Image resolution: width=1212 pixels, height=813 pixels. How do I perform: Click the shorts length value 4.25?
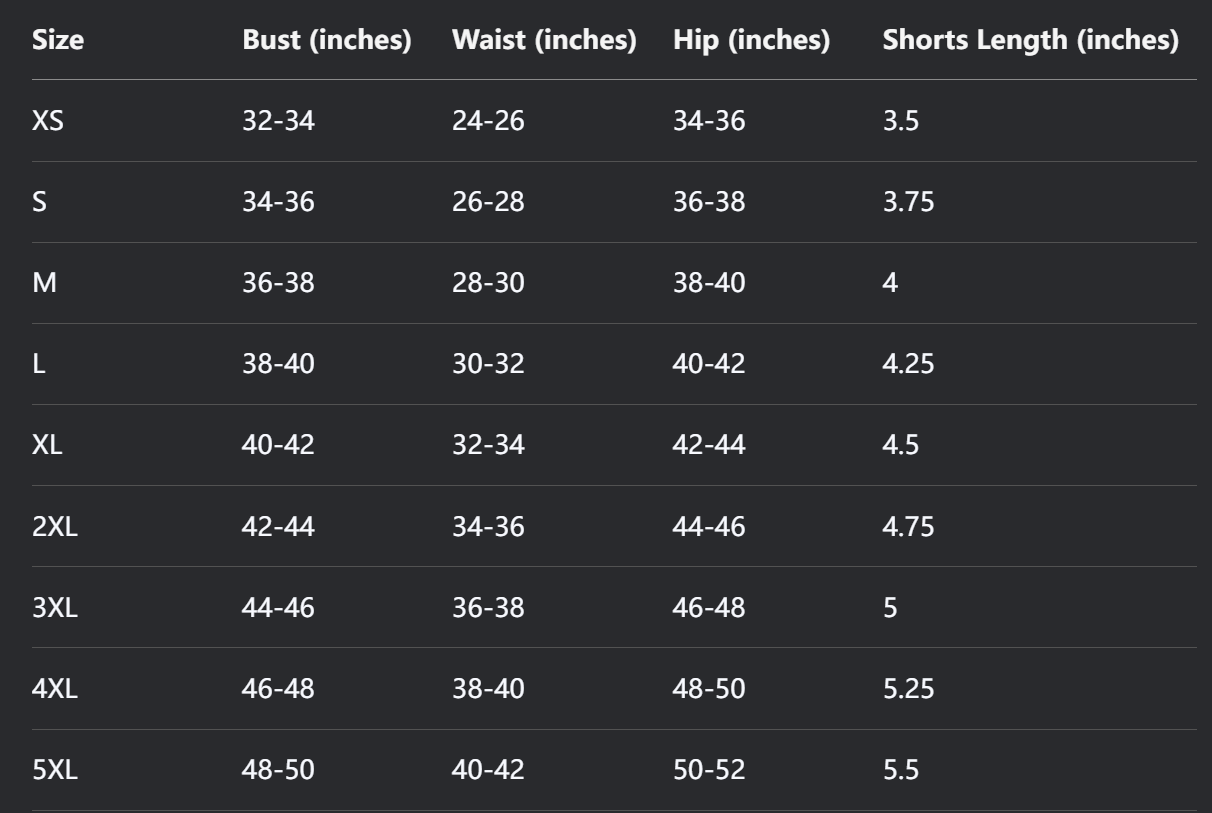pyautogui.click(x=908, y=365)
